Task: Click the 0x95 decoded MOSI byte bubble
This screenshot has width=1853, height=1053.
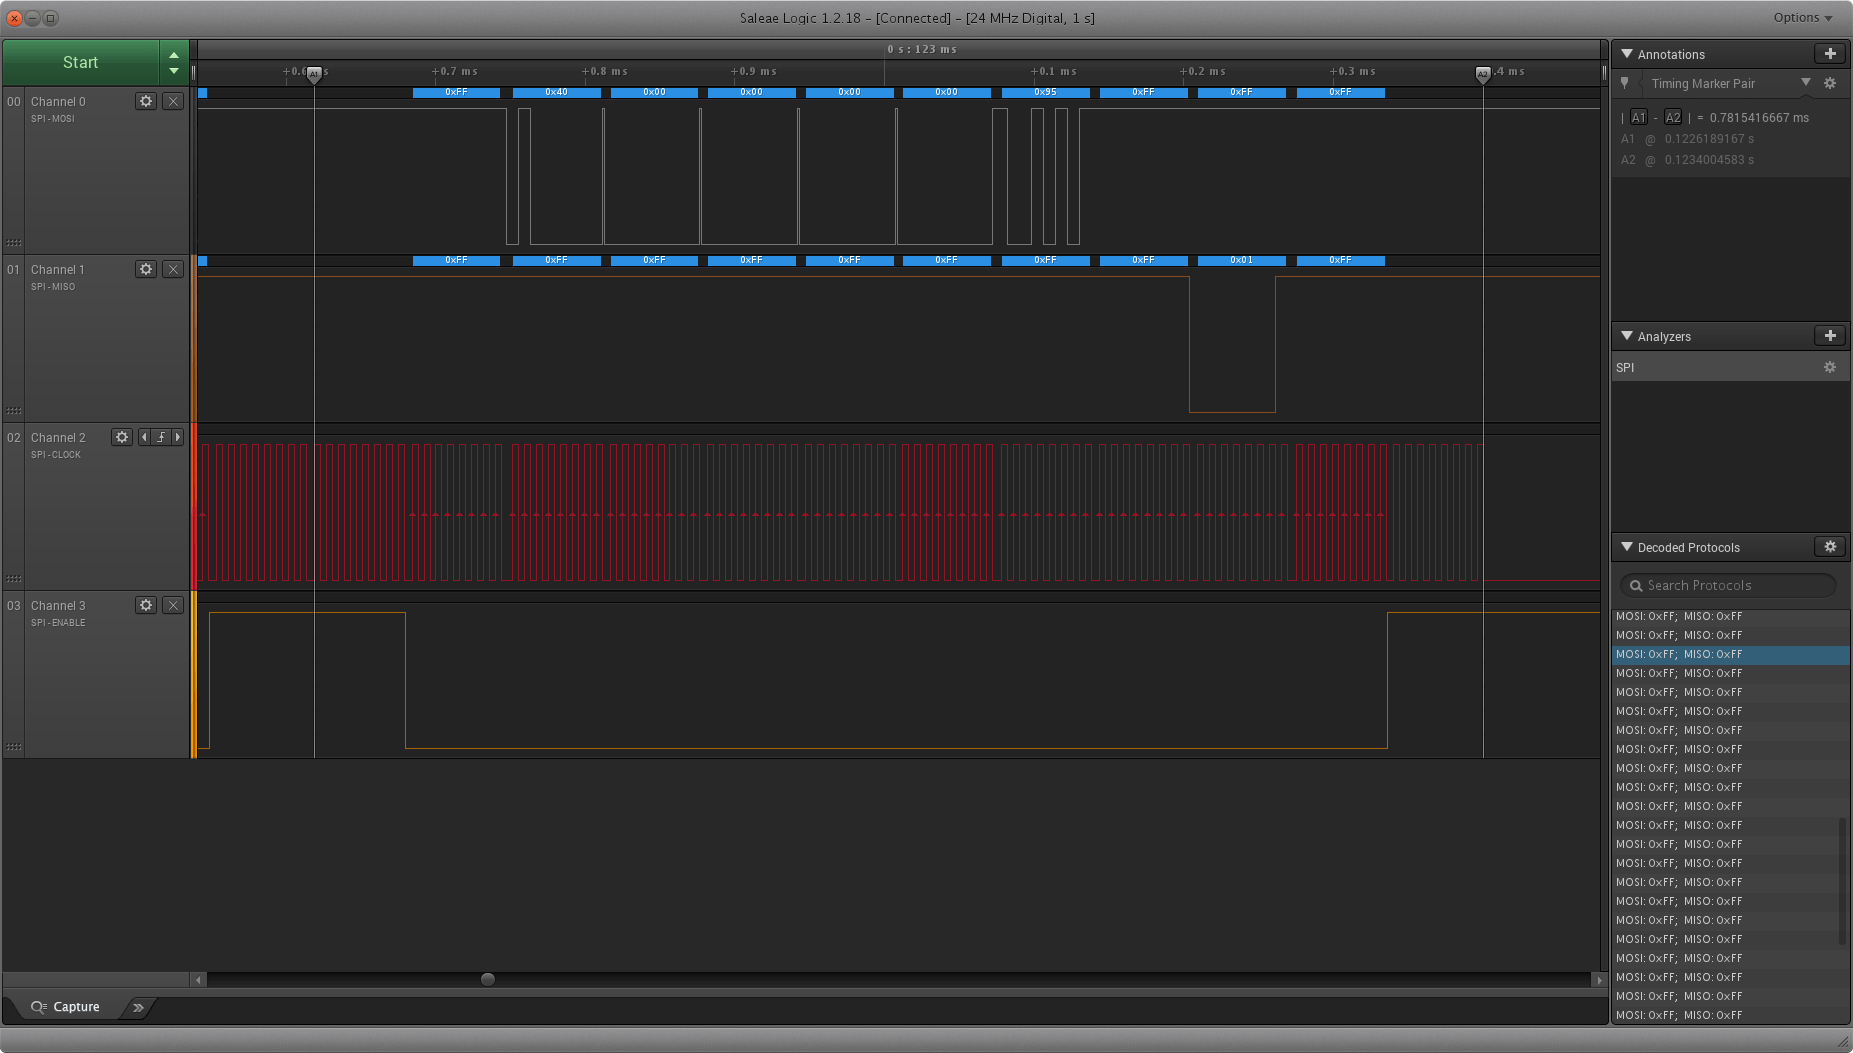Action: pos(1045,92)
